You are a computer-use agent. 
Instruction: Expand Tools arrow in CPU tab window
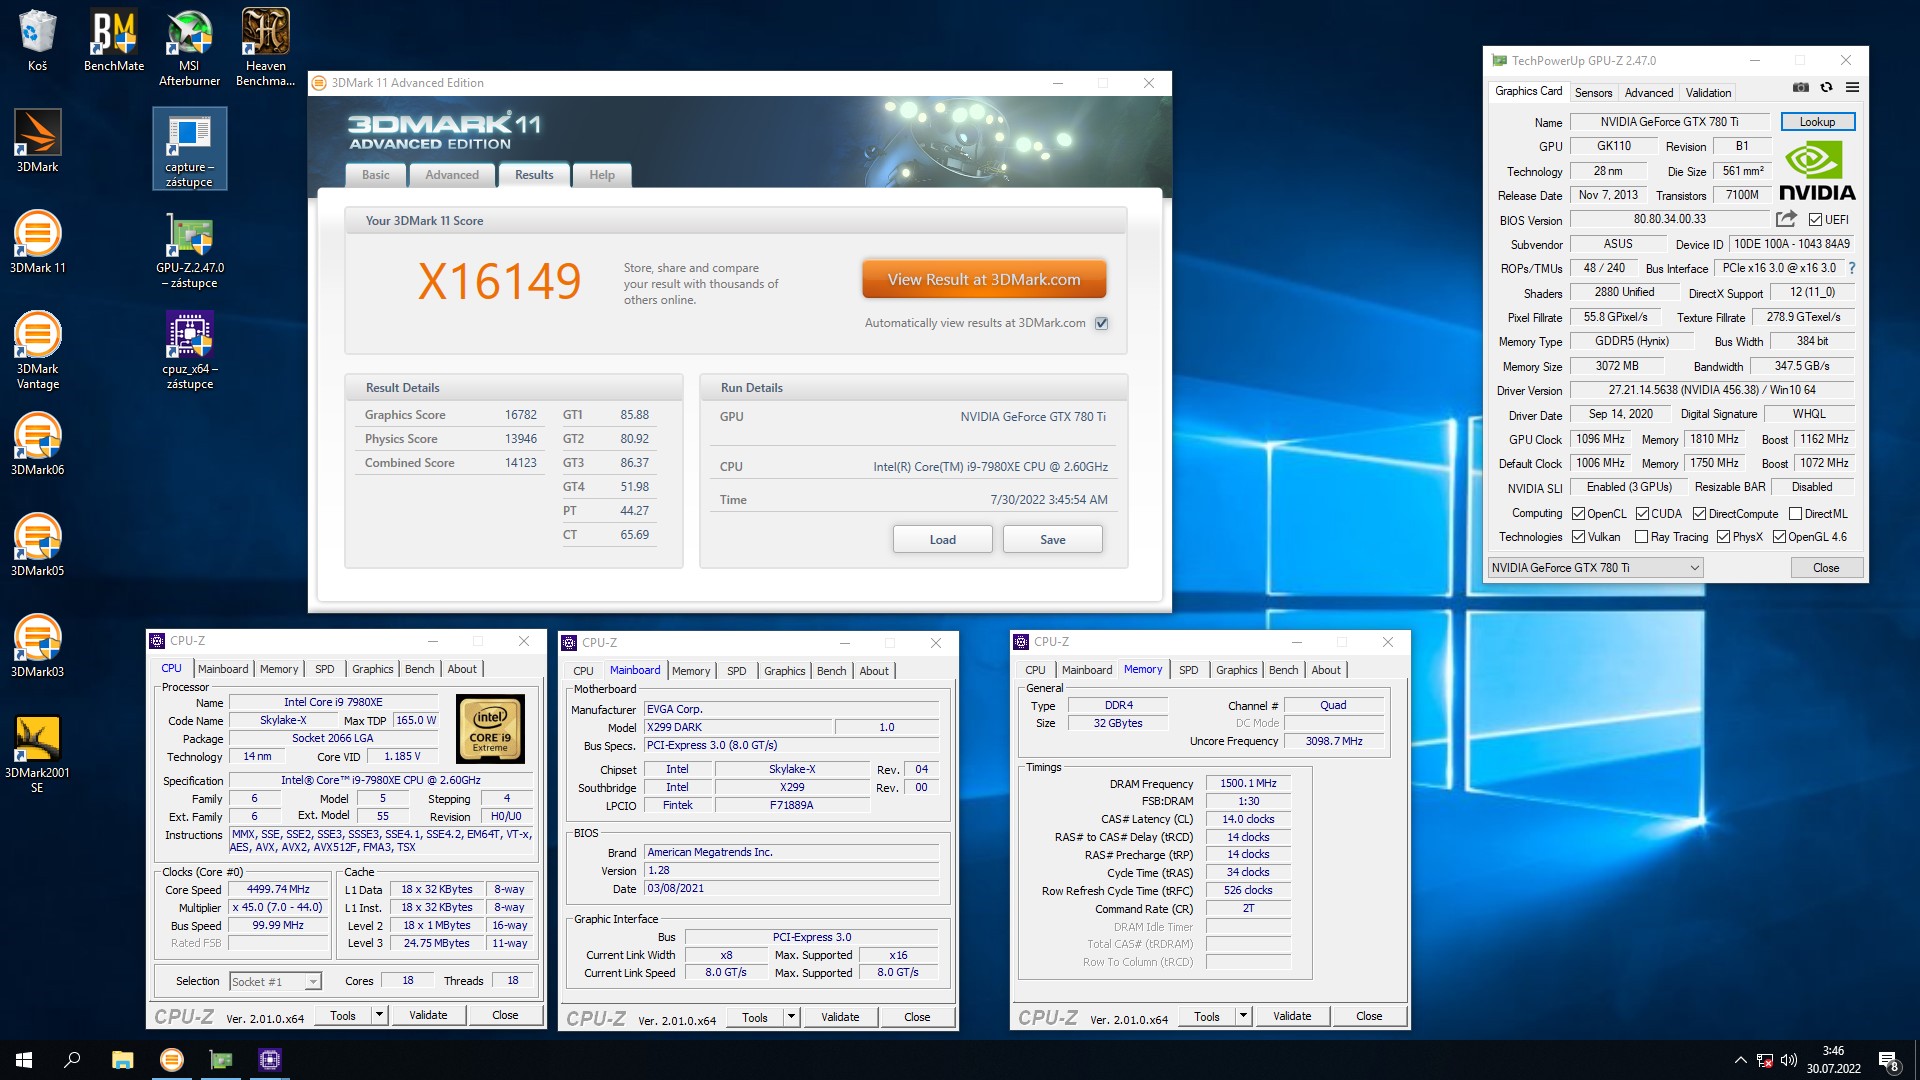coord(379,1015)
